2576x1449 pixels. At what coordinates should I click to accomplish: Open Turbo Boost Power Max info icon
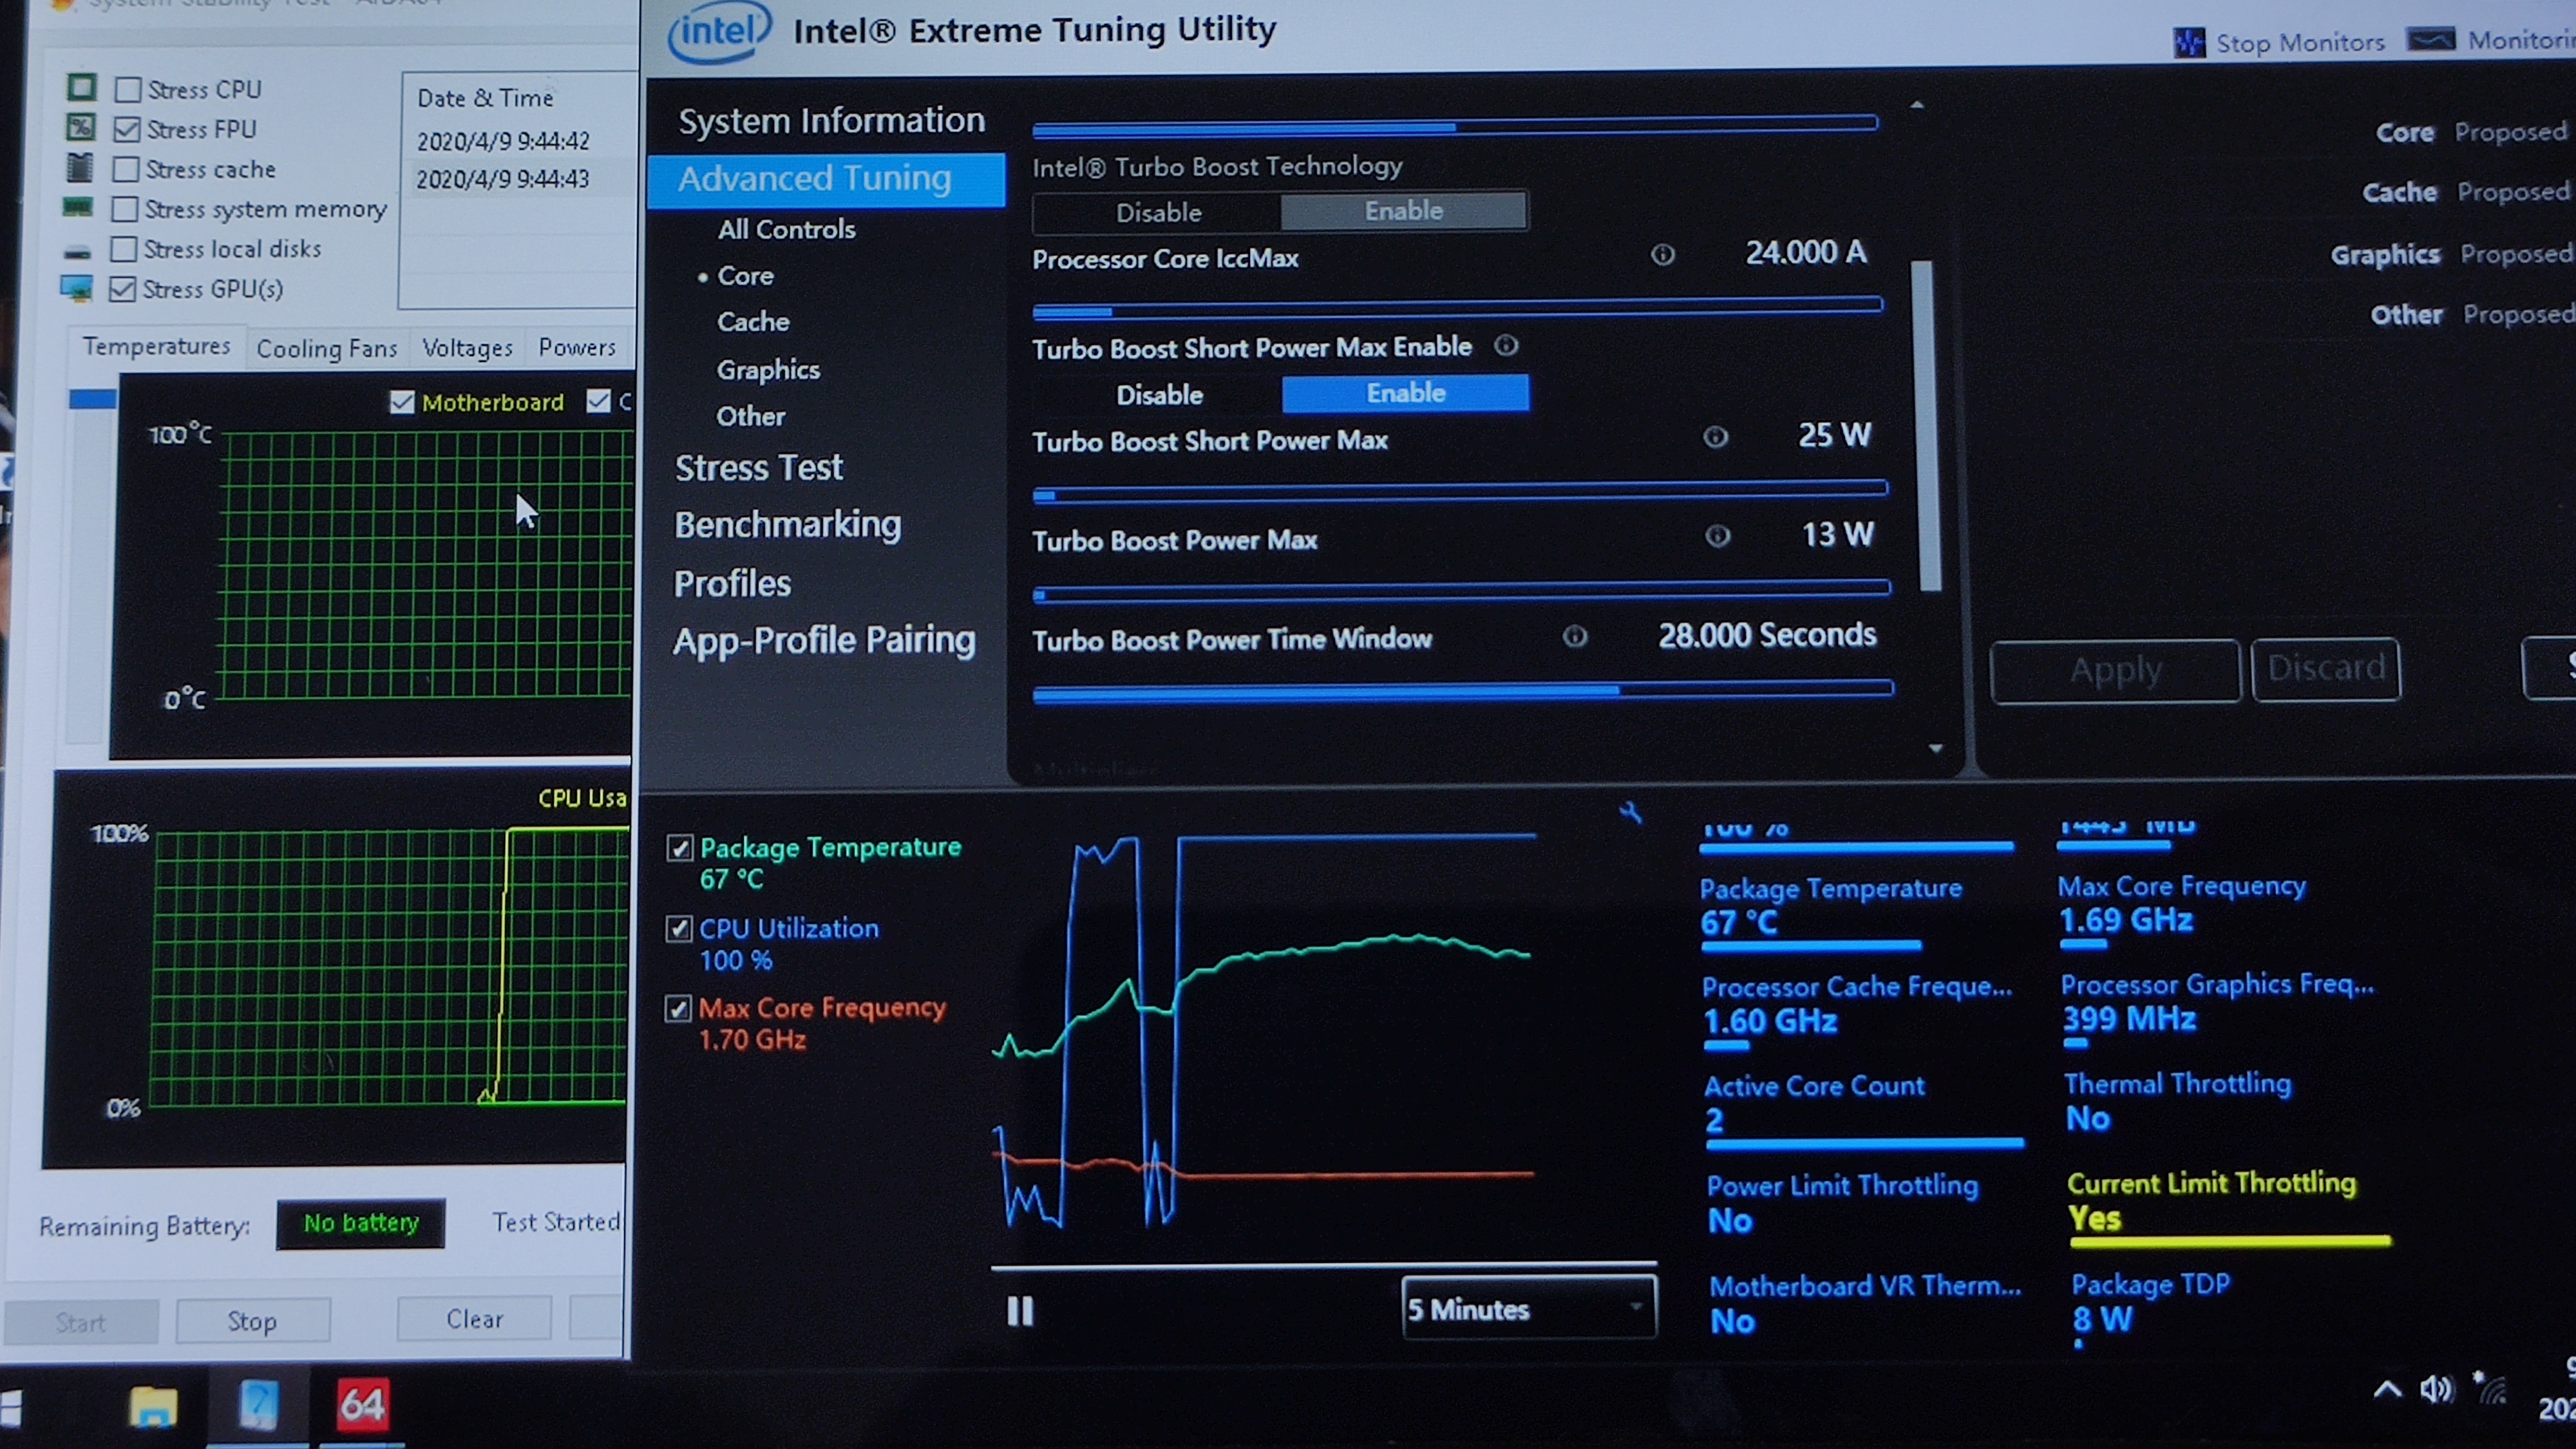coord(1717,536)
